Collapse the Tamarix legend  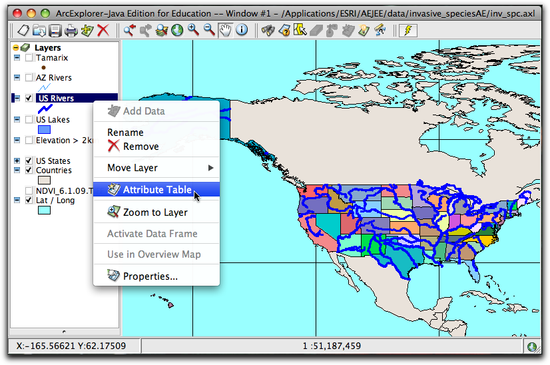pyautogui.click(x=17, y=58)
